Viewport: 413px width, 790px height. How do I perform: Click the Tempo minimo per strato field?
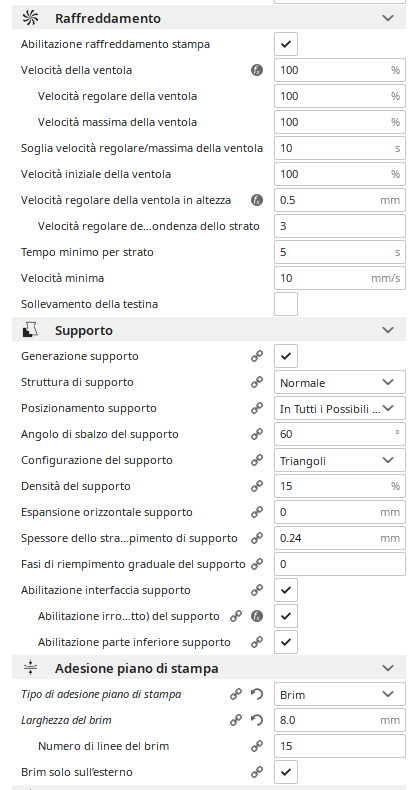point(339,252)
